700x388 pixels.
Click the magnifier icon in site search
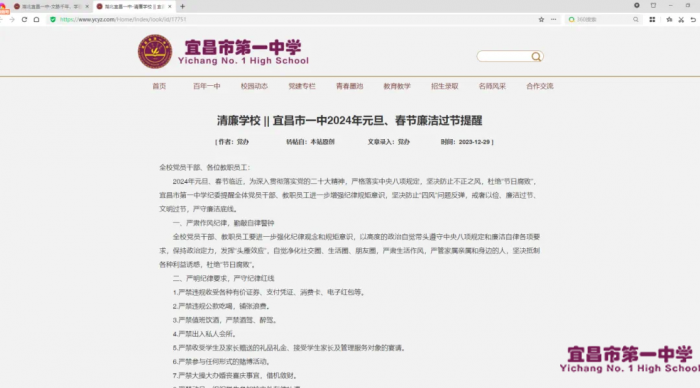tap(536, 57)
